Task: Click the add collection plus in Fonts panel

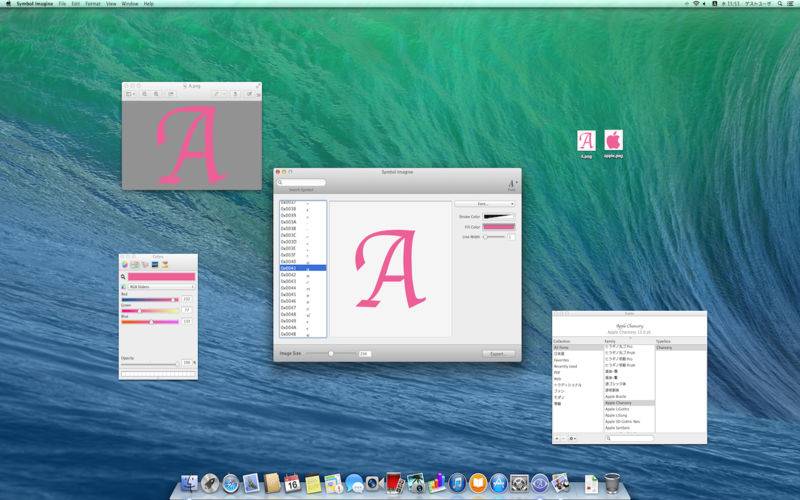Action: (557, 438)
